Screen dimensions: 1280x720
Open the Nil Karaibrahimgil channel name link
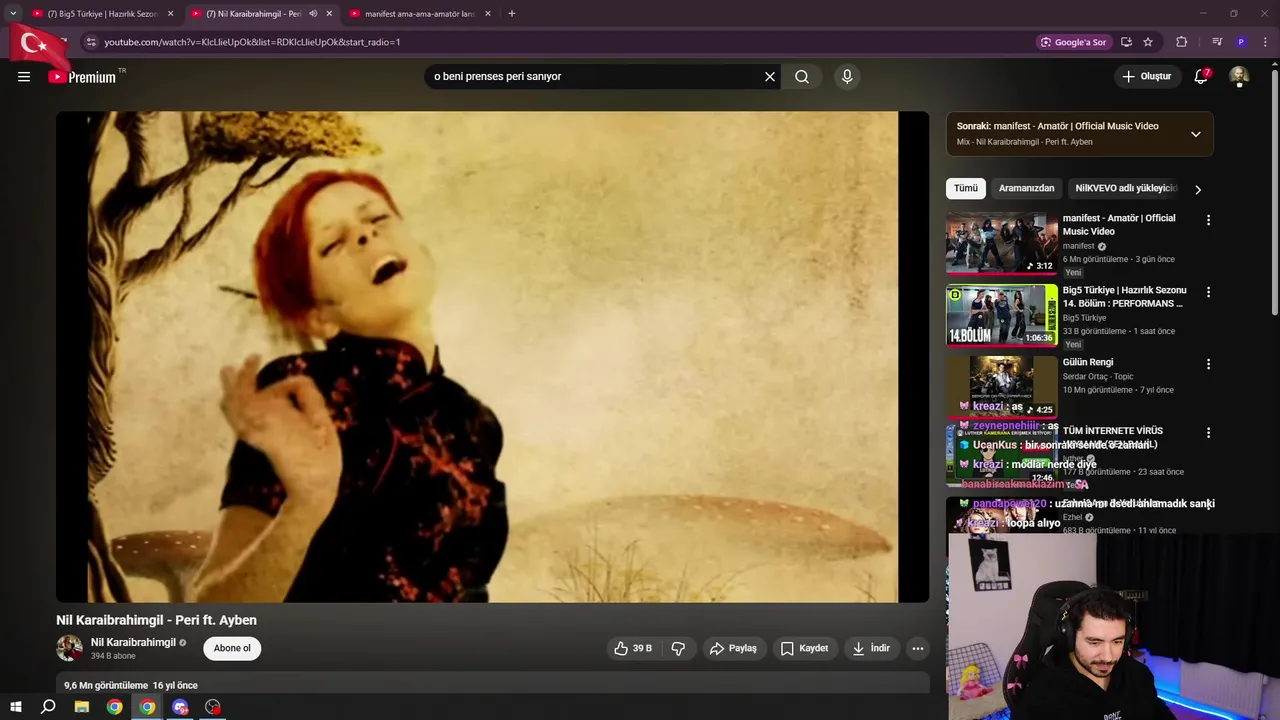point(133,643)
